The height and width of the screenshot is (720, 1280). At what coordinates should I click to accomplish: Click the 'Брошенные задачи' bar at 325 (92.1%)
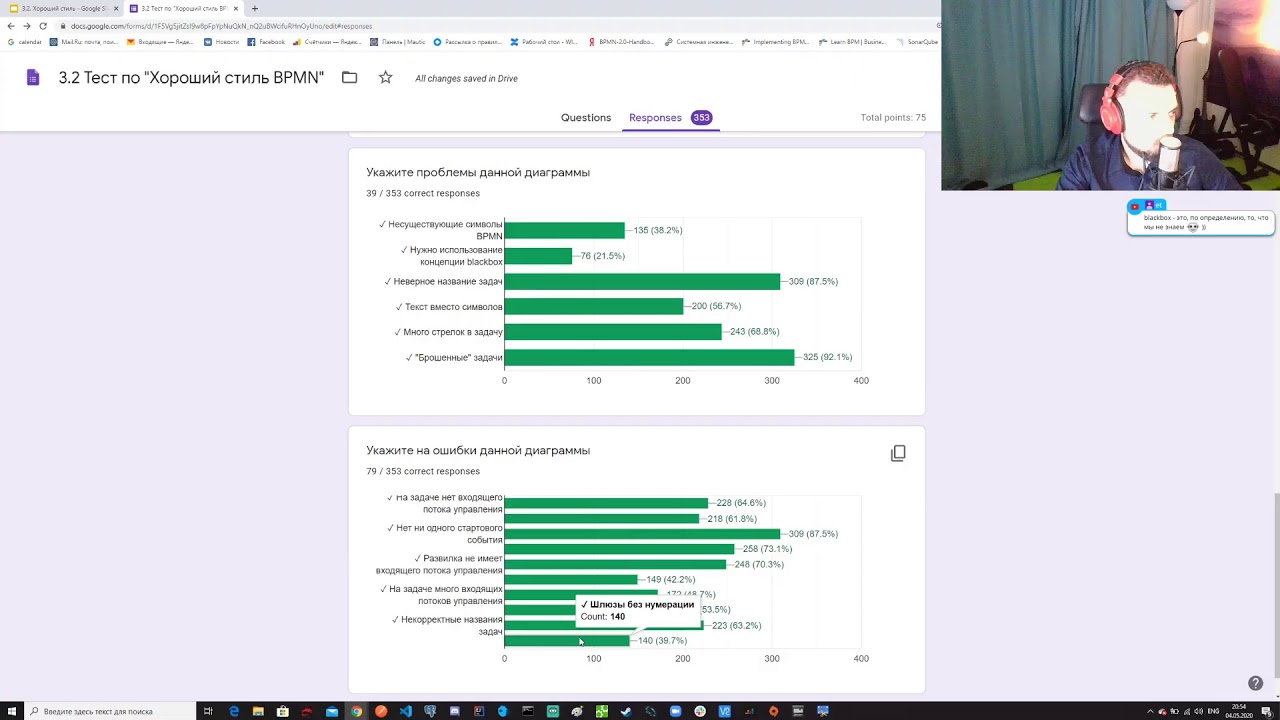click(x=649, y=357)
